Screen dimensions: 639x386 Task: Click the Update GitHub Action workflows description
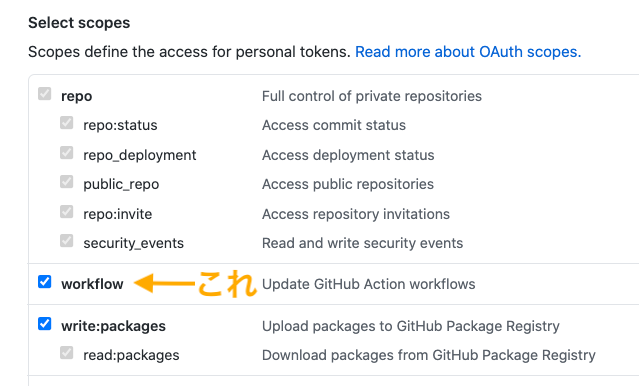368,284
